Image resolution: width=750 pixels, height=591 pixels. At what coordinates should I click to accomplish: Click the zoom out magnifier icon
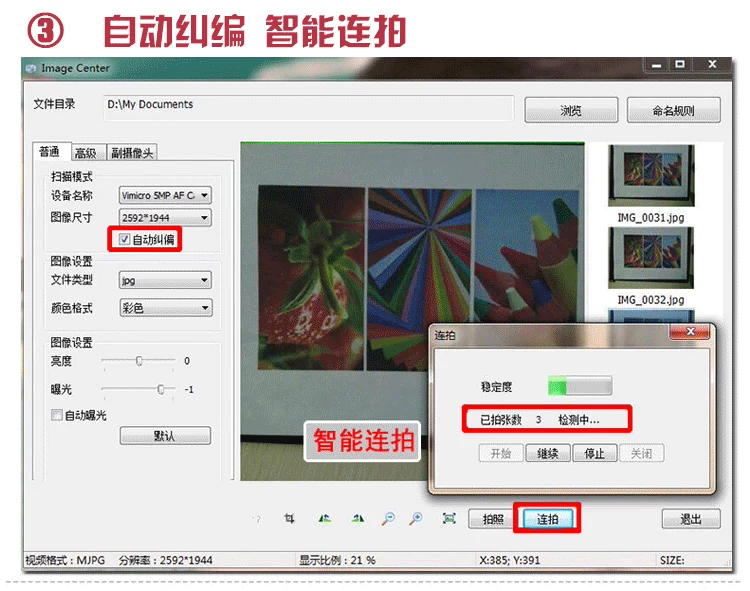(x=388, y=519)
